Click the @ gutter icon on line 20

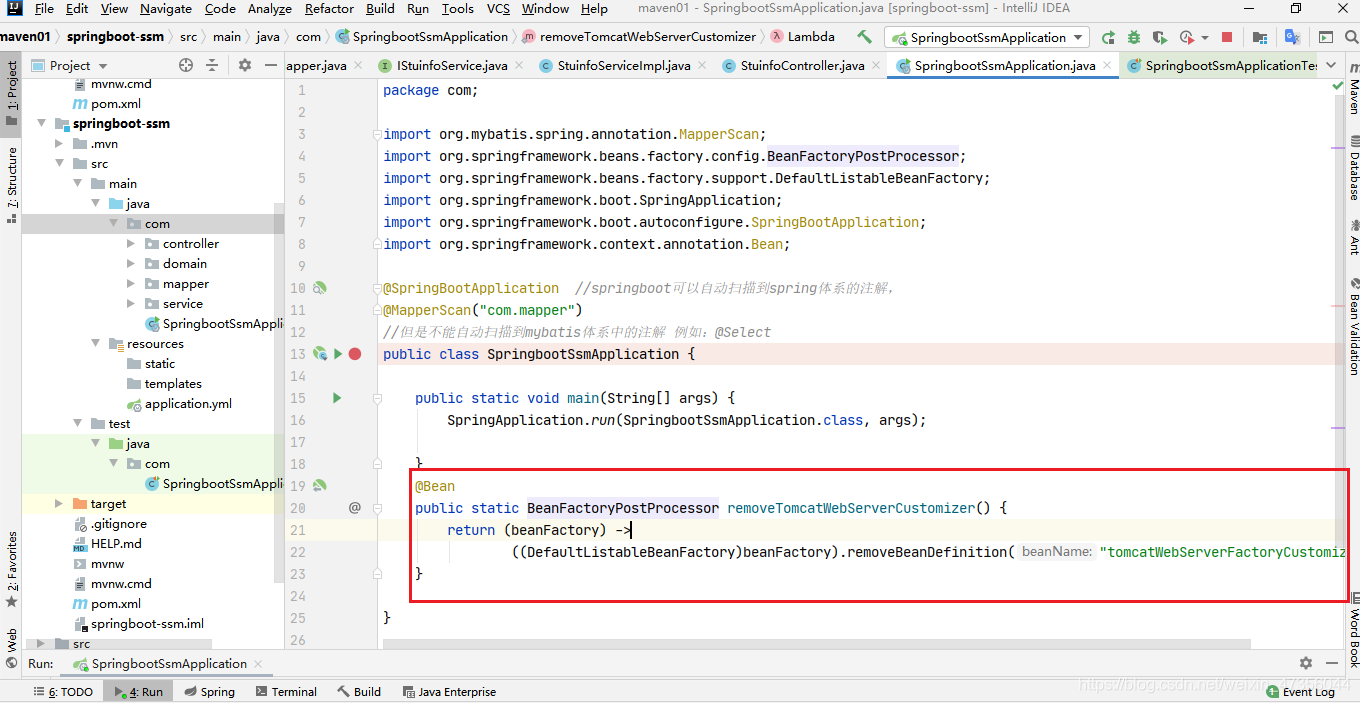(x=354, y=508)
